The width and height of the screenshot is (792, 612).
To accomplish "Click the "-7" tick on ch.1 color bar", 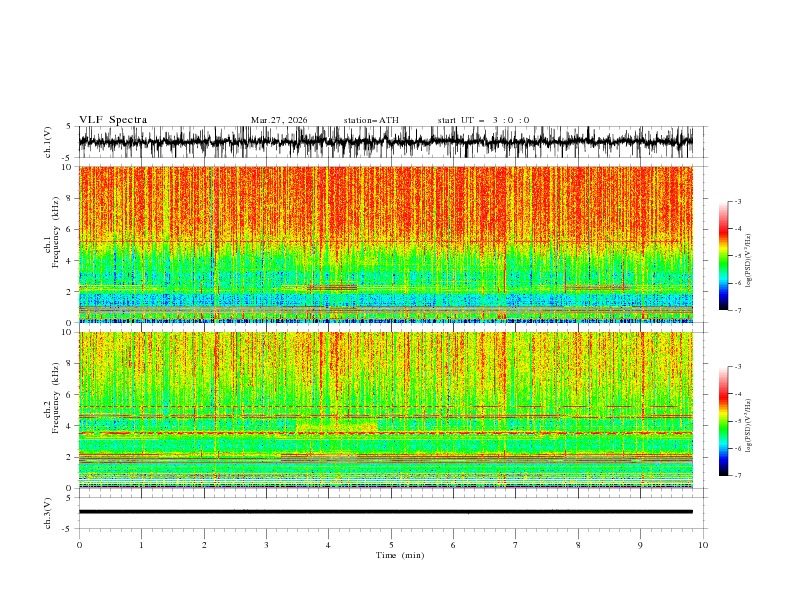I will 737,310.
